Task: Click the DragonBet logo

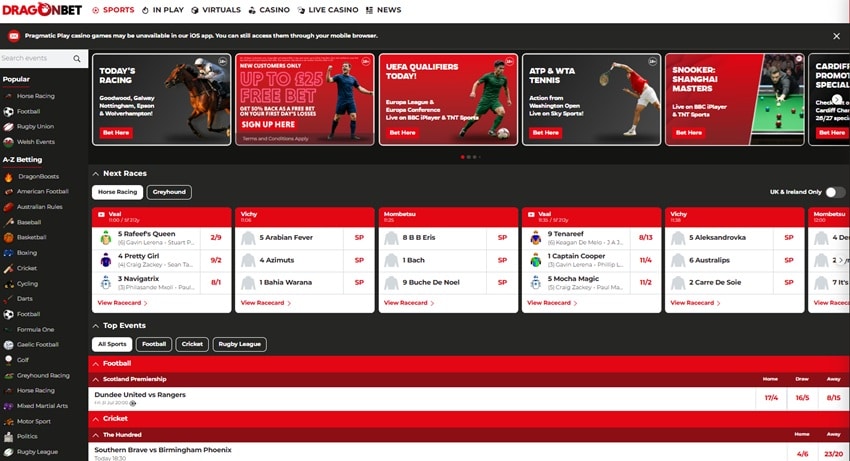Action: tap(42, 10)
